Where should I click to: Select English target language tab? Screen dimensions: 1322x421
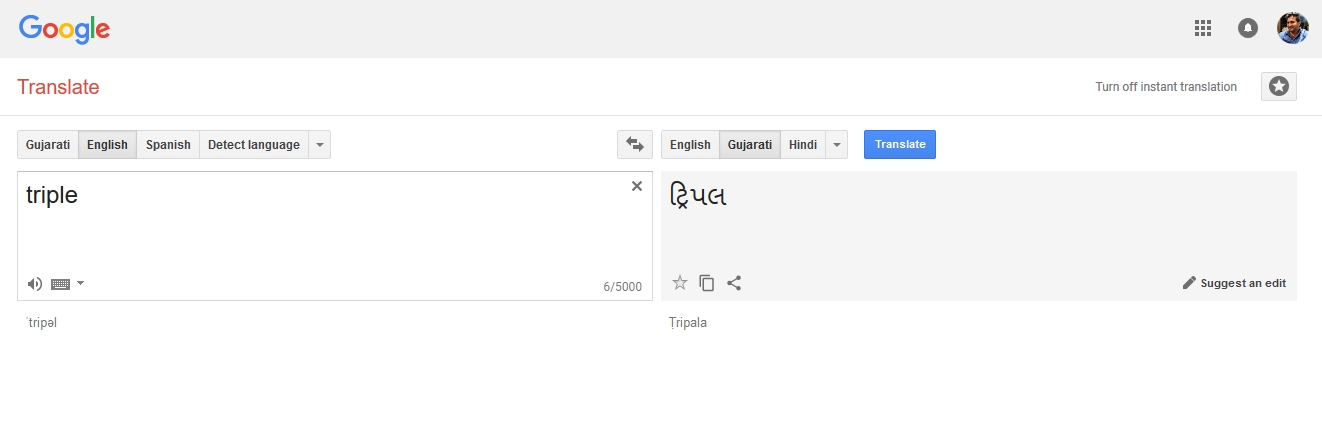coord(690,144)
